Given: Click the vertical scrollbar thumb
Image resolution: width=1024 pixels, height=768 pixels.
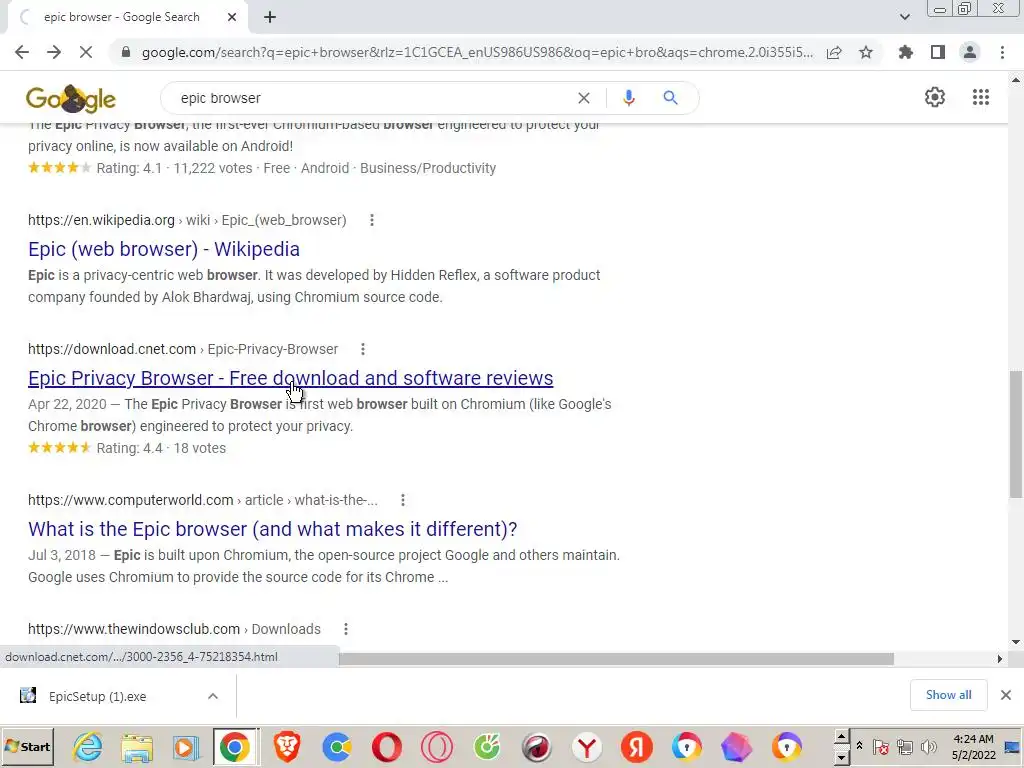Looking at the screenshot, I should tap(1016, 434).
